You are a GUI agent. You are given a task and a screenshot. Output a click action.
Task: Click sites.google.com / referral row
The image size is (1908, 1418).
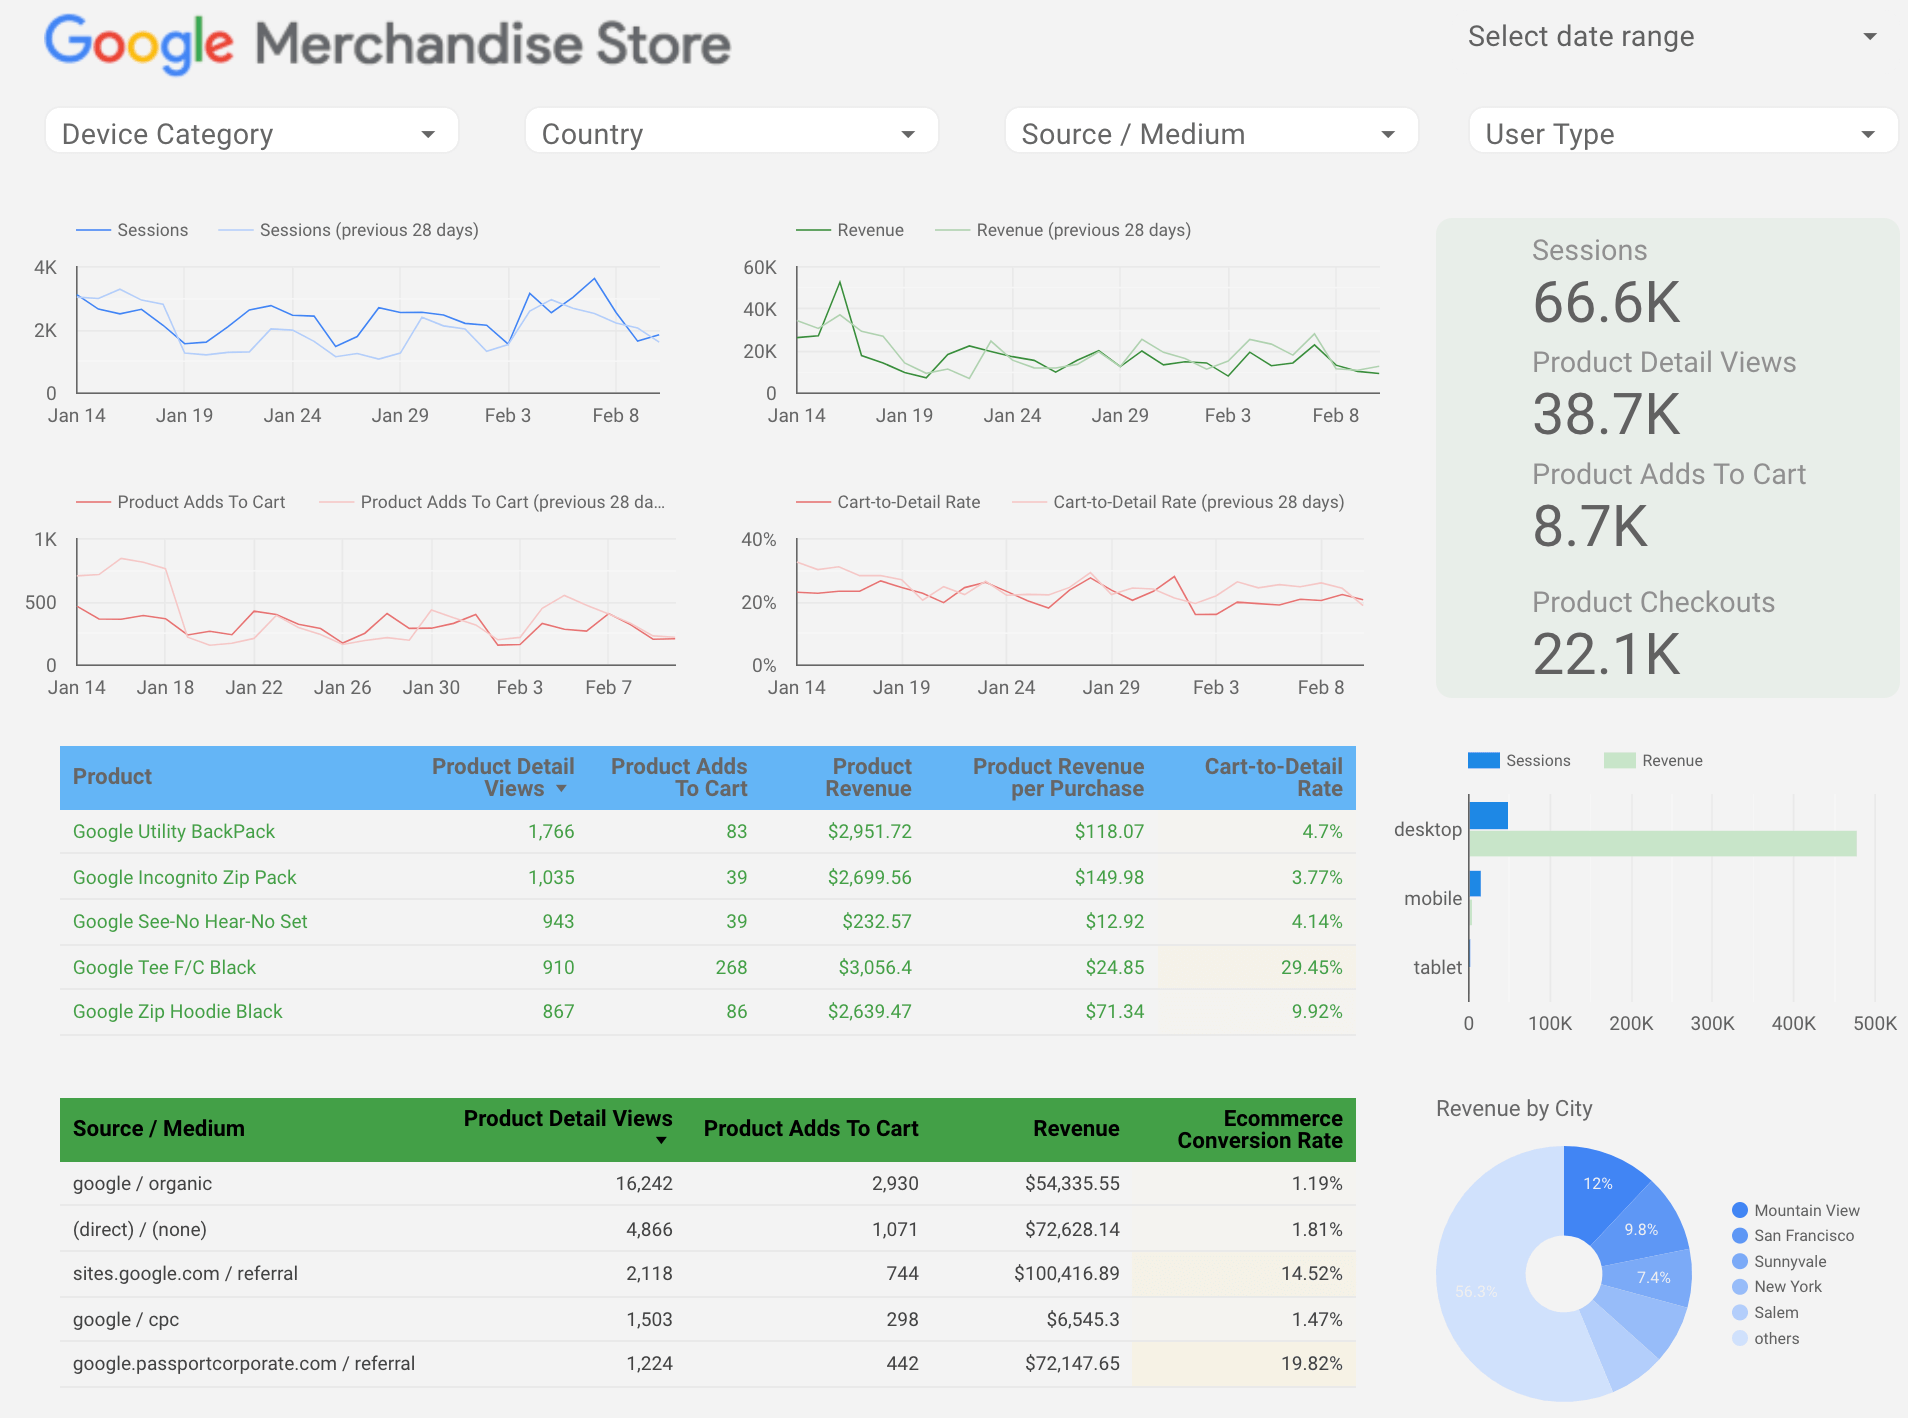708,1274
